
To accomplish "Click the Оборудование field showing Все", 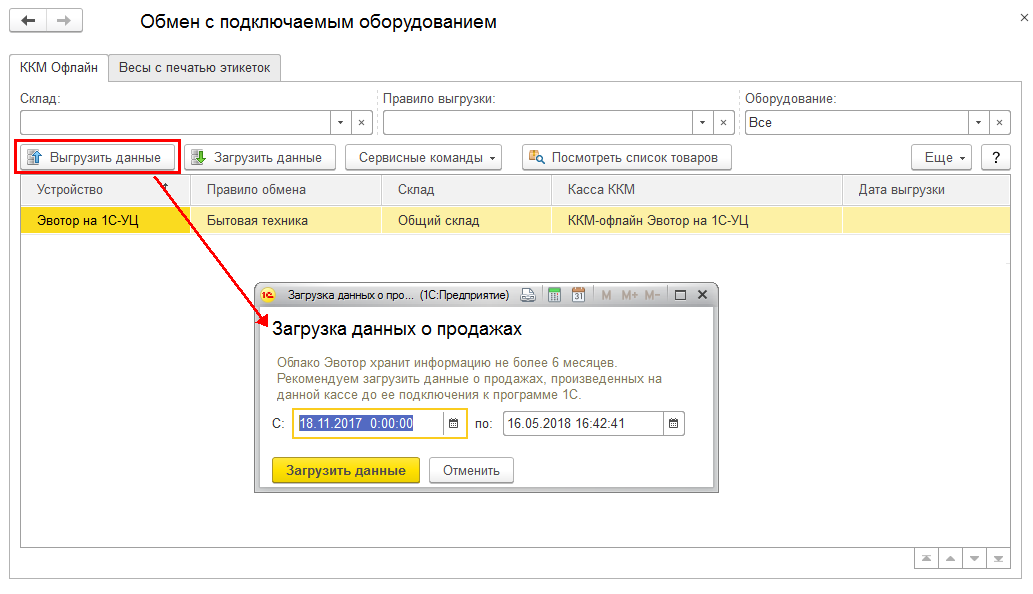I will click(x=856, y=122).
